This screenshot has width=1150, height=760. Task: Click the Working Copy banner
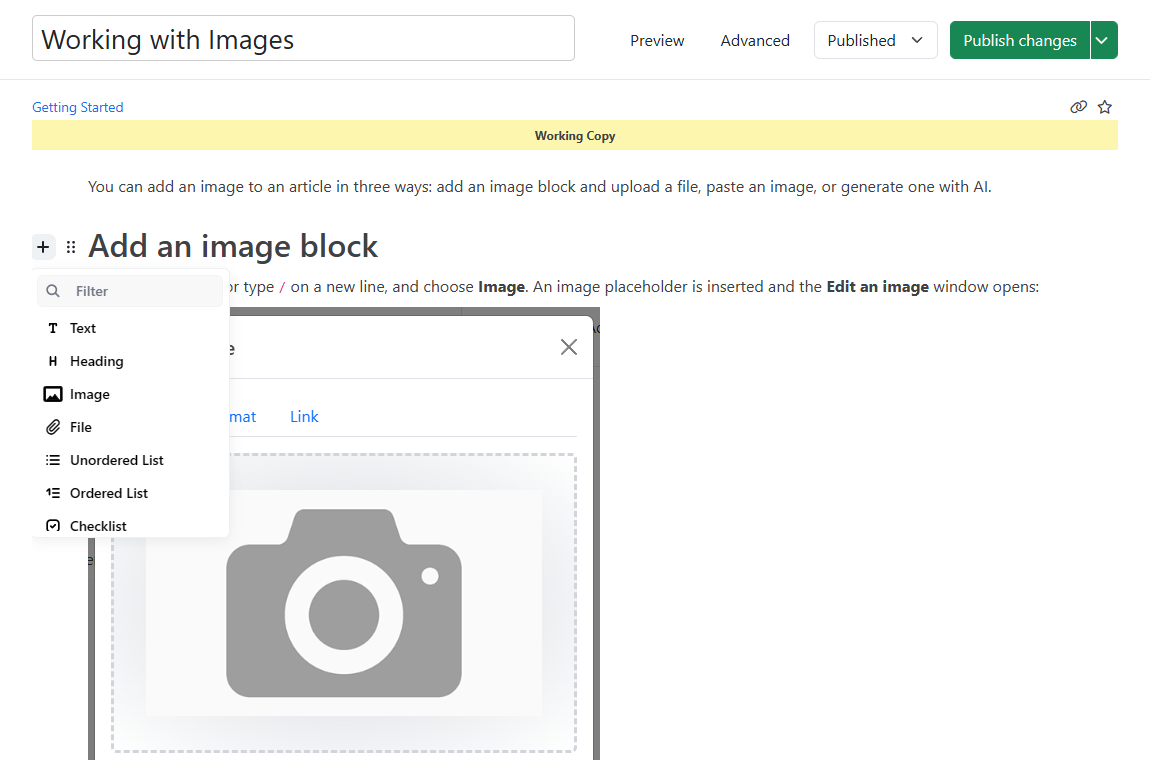tap(575, 136)
